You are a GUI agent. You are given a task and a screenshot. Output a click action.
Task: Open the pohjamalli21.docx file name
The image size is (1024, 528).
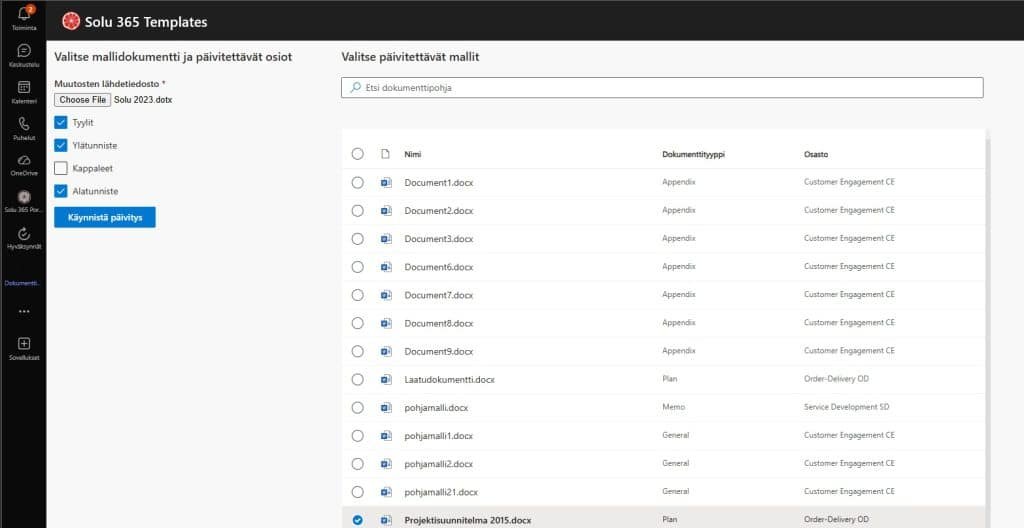(441, 492)
